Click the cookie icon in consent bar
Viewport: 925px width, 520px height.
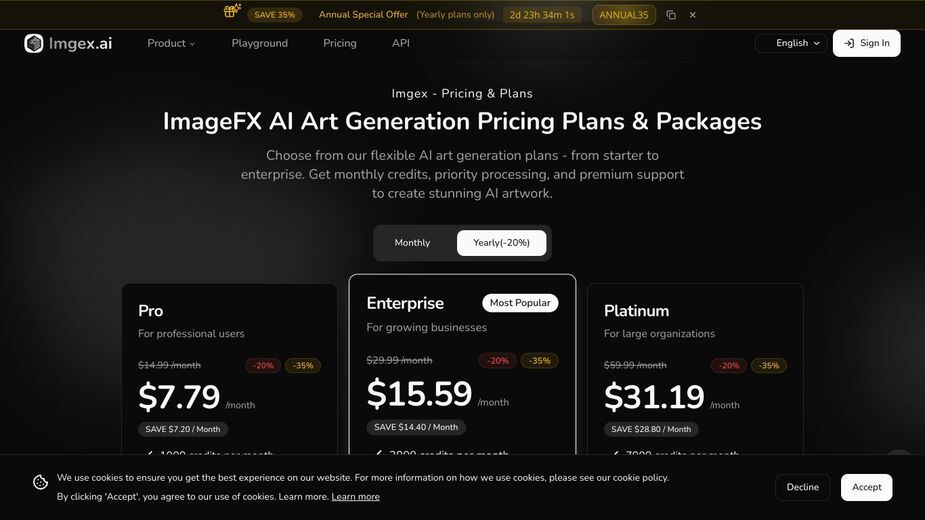pyautogui.click(x=40, y=482)
